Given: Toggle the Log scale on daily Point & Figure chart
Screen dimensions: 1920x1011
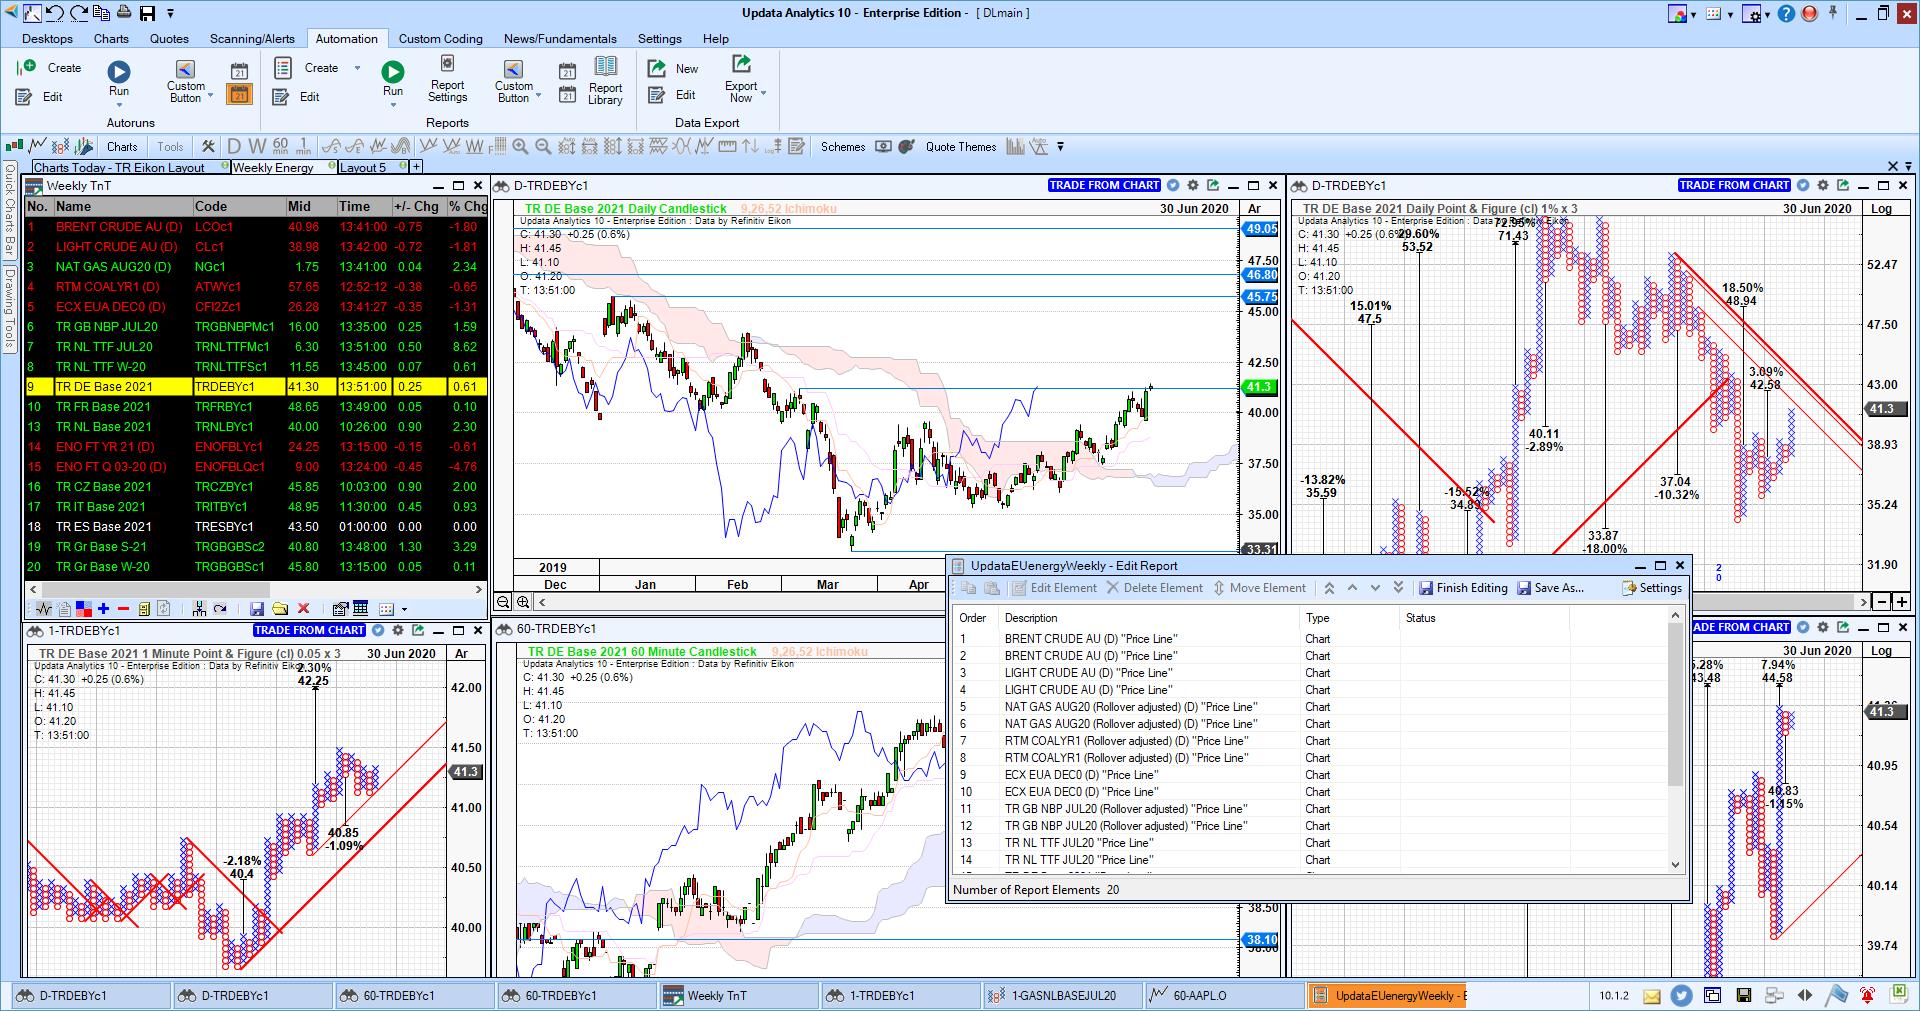Looking at the screenshot, I should (1881, 209).
